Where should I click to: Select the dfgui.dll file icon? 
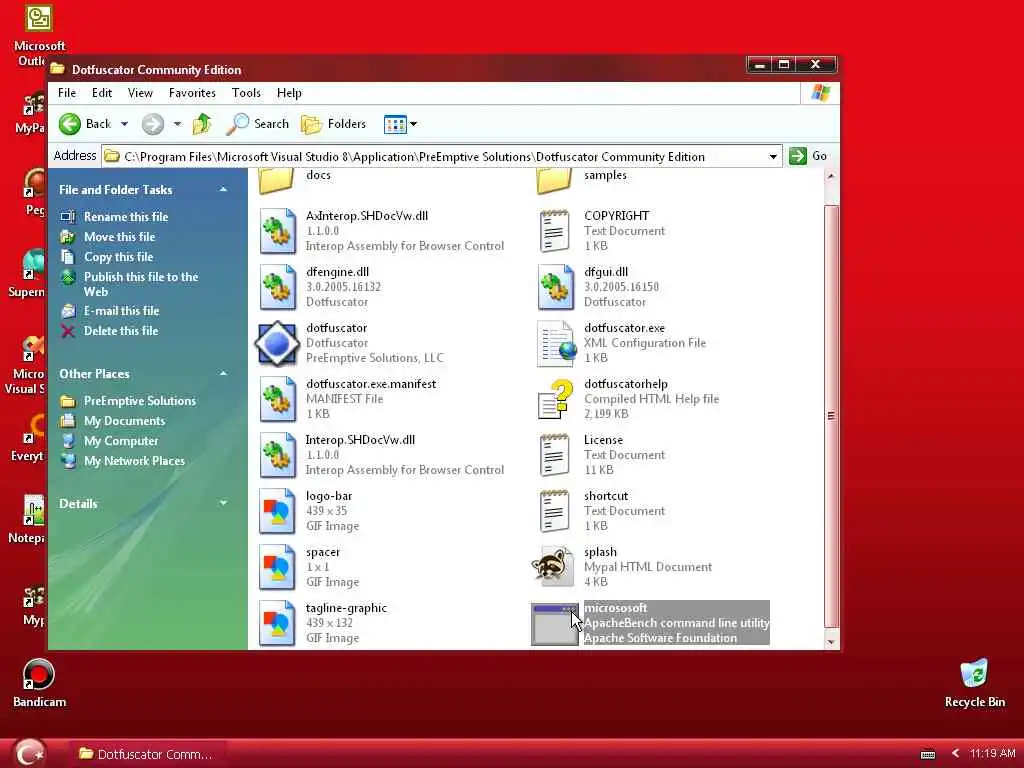[x=556, y=287]
